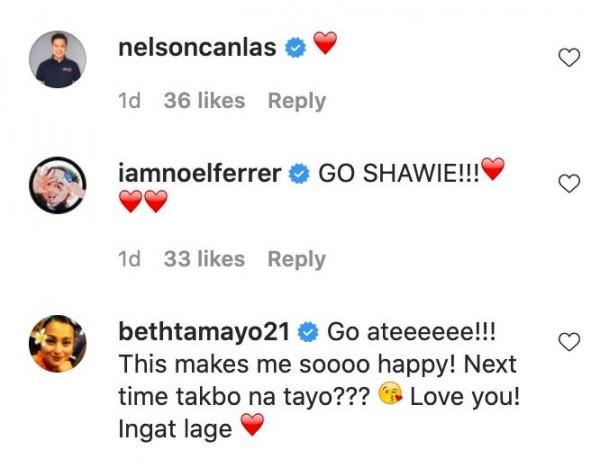Go to bethtamayo21's profile via username
This screenshot has width=600, height=468.
tap(206, 331)
